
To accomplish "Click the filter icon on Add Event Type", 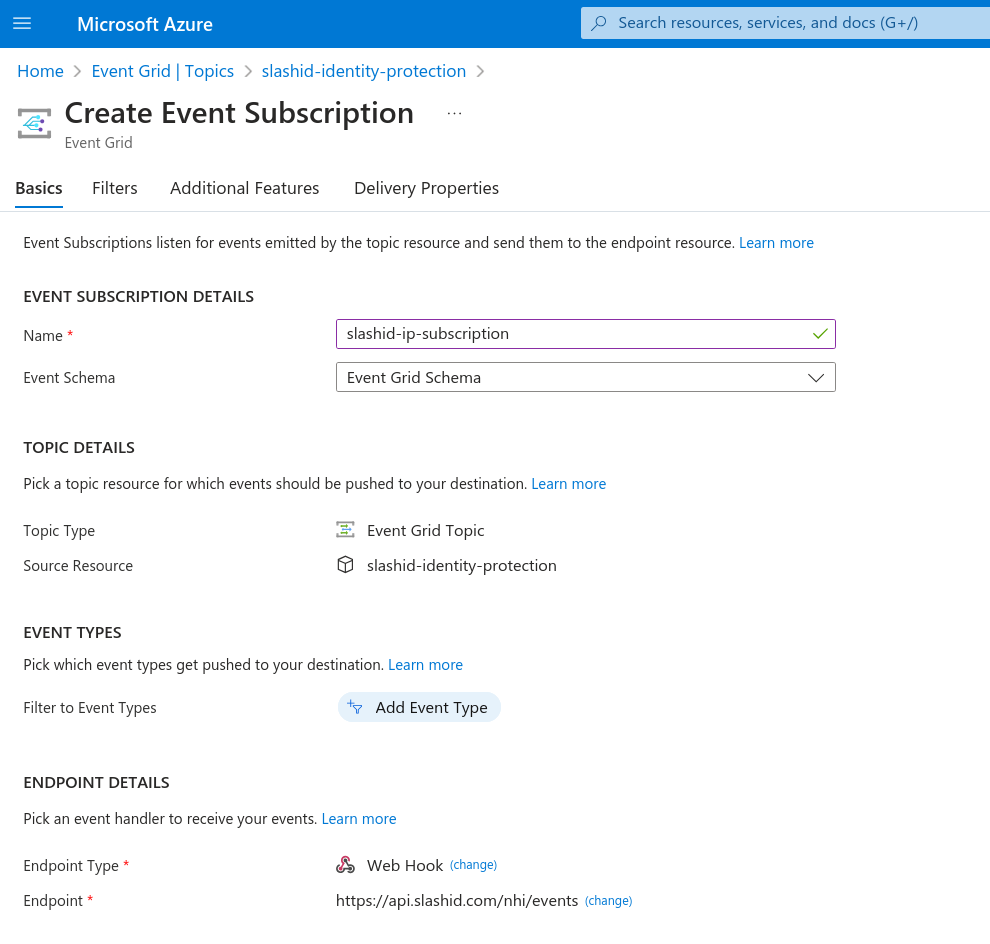I will click(x=355, y=707).
